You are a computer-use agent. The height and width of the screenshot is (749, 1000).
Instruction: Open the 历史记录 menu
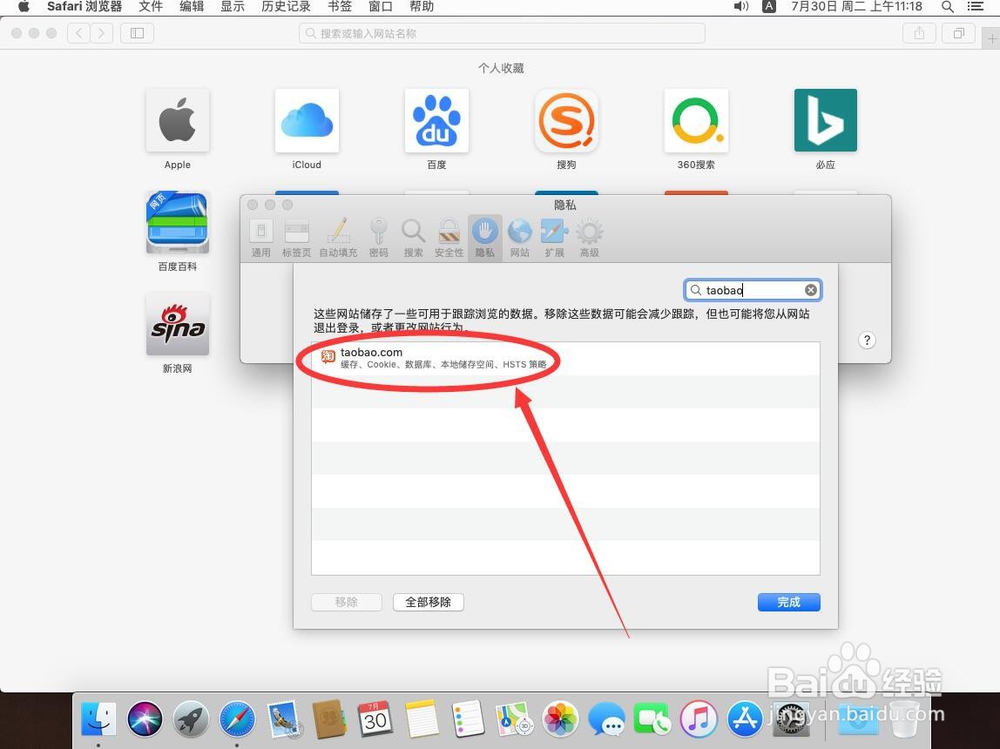286,7
